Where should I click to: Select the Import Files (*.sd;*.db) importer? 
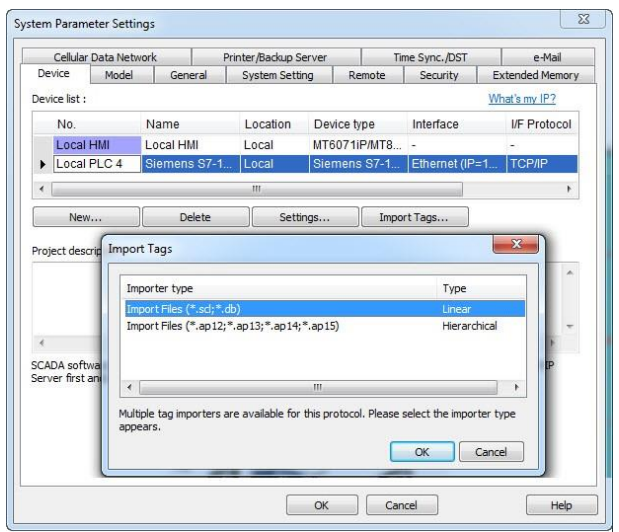(x=190, y=309)
